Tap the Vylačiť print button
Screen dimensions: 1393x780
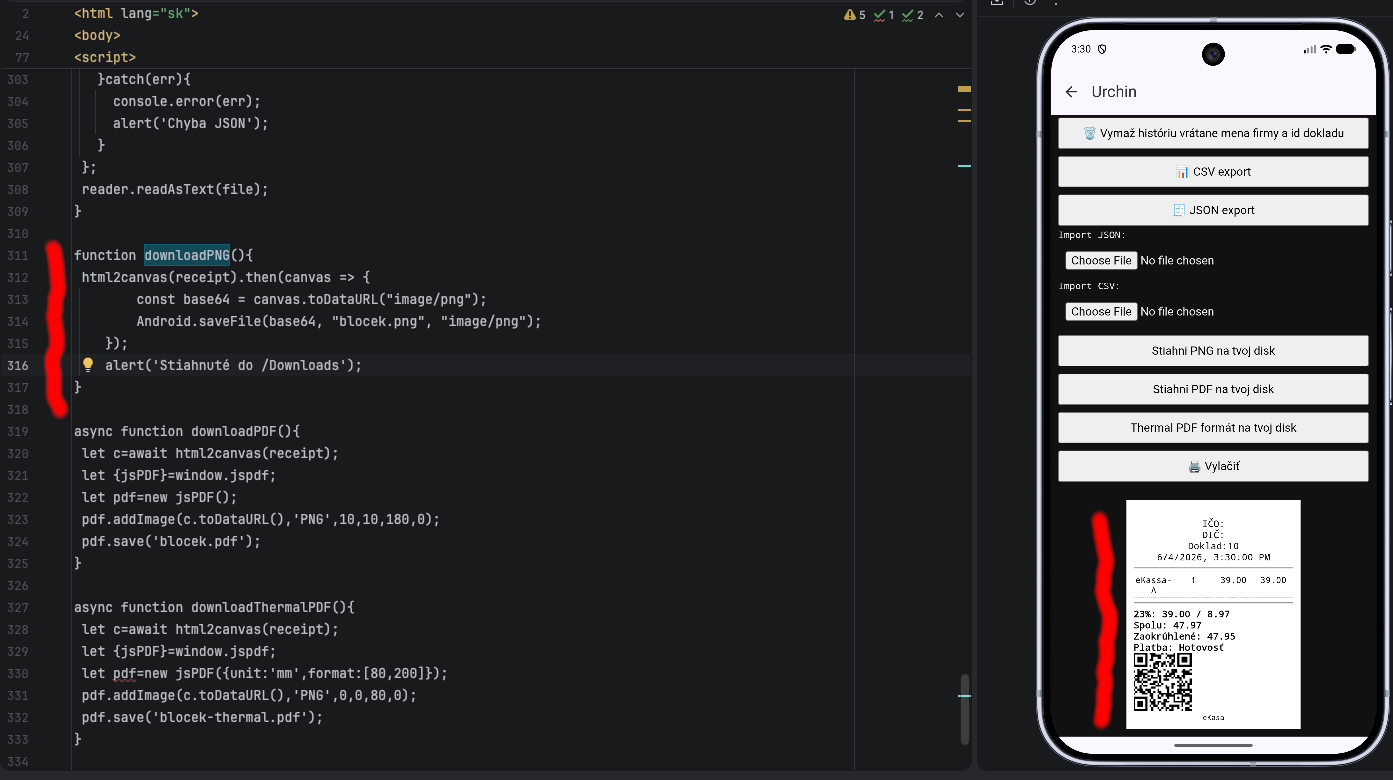1213,466
